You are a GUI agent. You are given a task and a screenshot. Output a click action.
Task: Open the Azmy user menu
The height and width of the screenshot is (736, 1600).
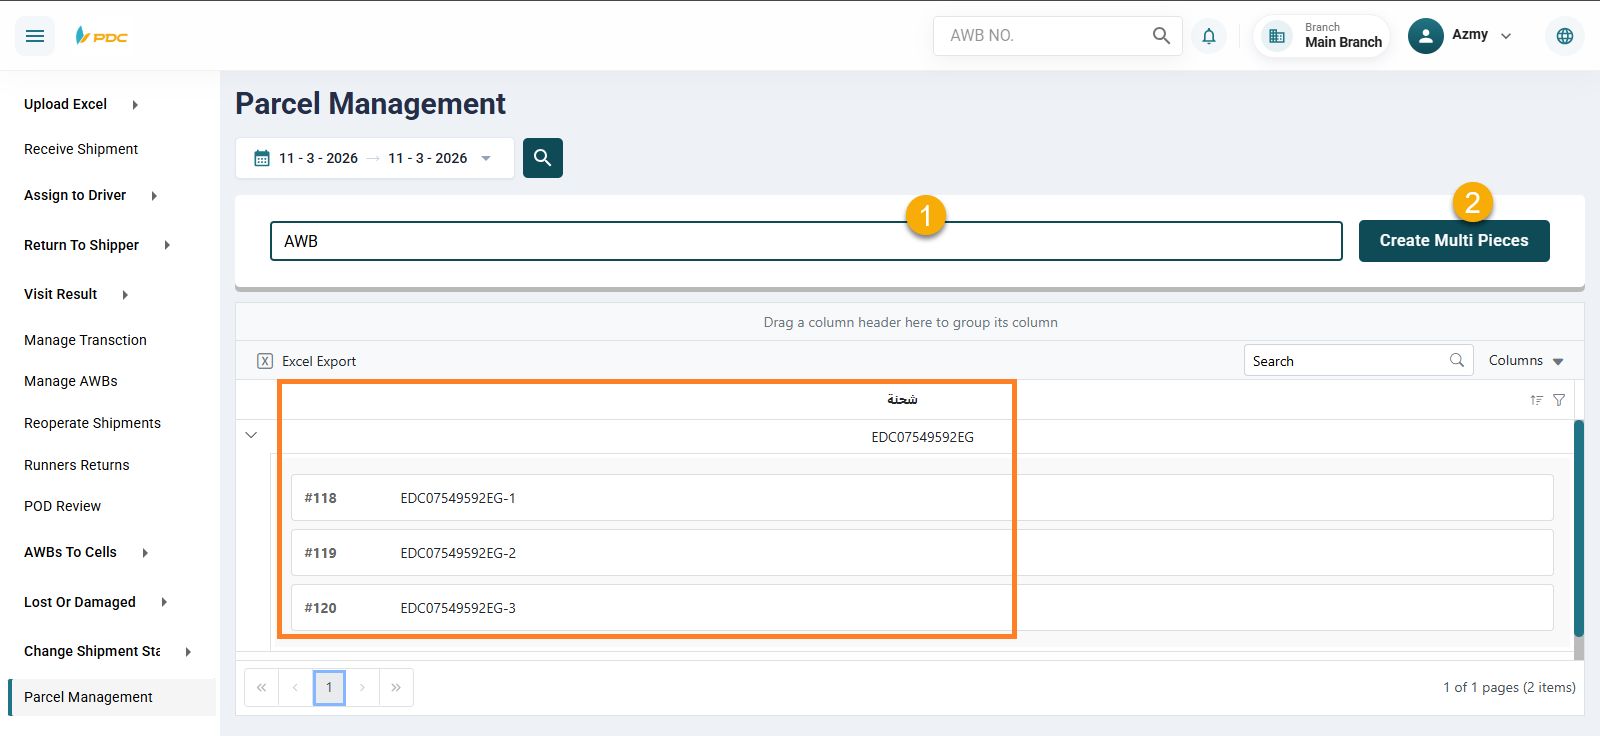coord(1460,36)
